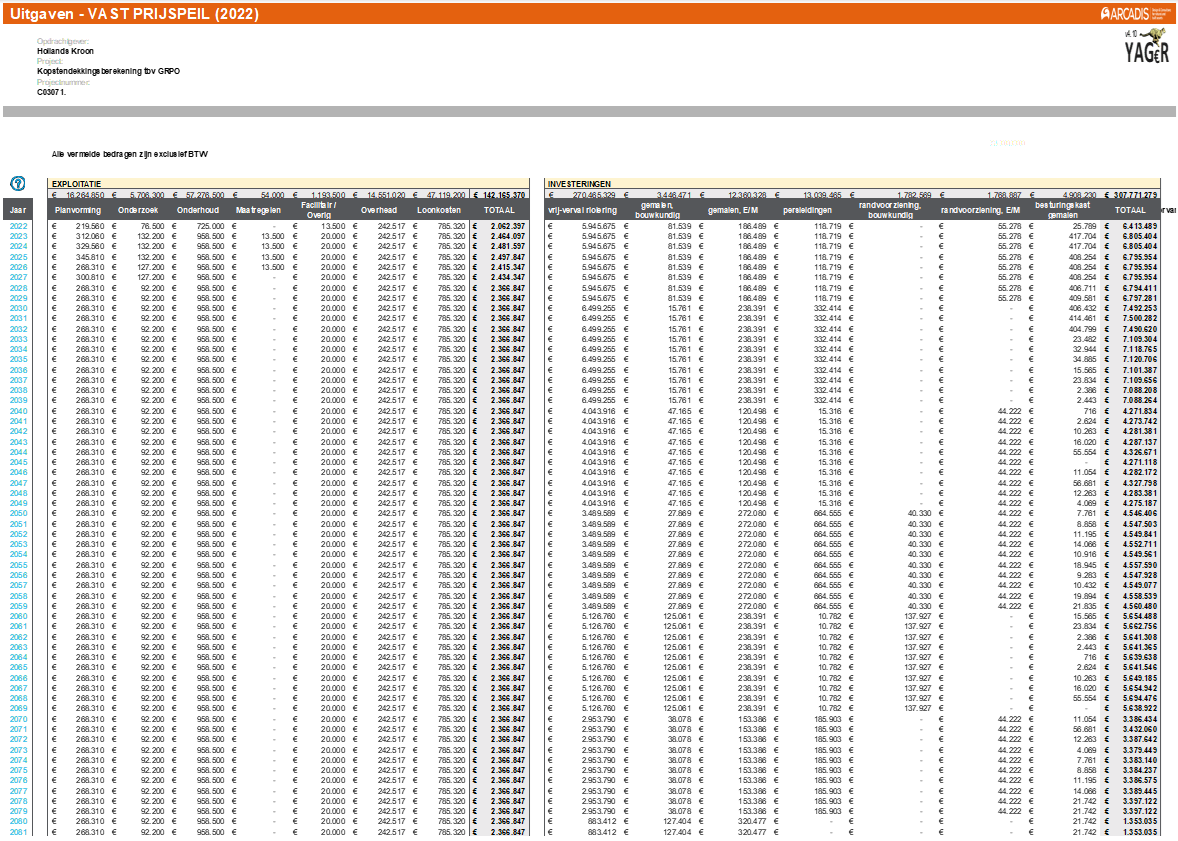Image resolution: width=1178 pixels, height=841 pixels.
Task: Click the EXPLOITATIE section title
Action: 78,184
